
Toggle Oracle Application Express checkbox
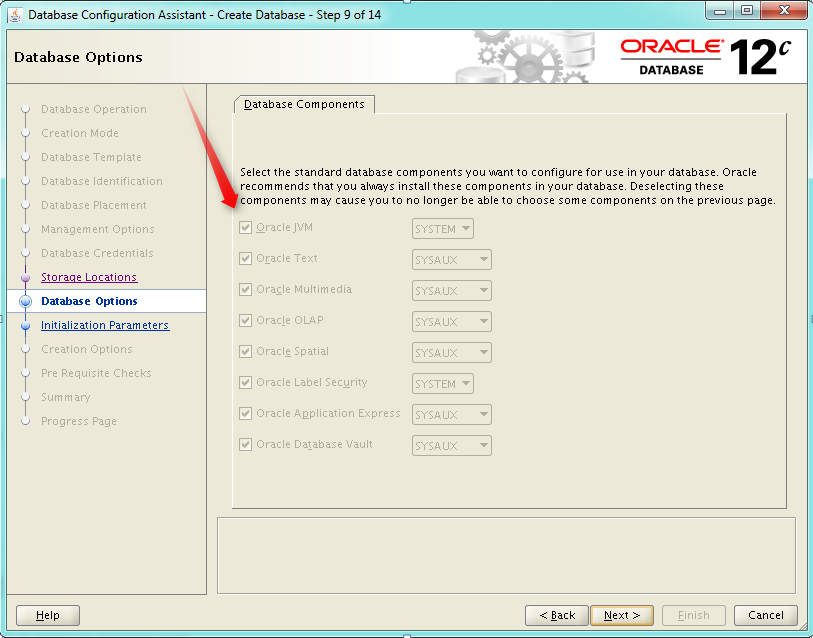[246, 414]
